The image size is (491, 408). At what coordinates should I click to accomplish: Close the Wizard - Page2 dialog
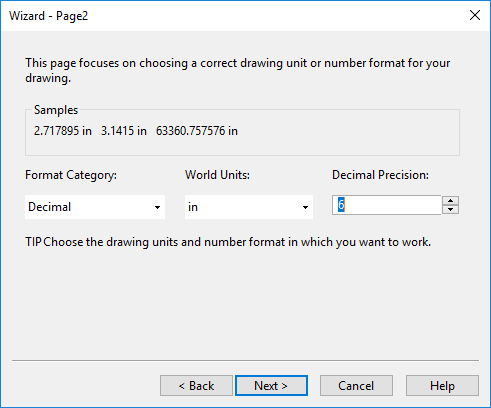coord(475,15)
